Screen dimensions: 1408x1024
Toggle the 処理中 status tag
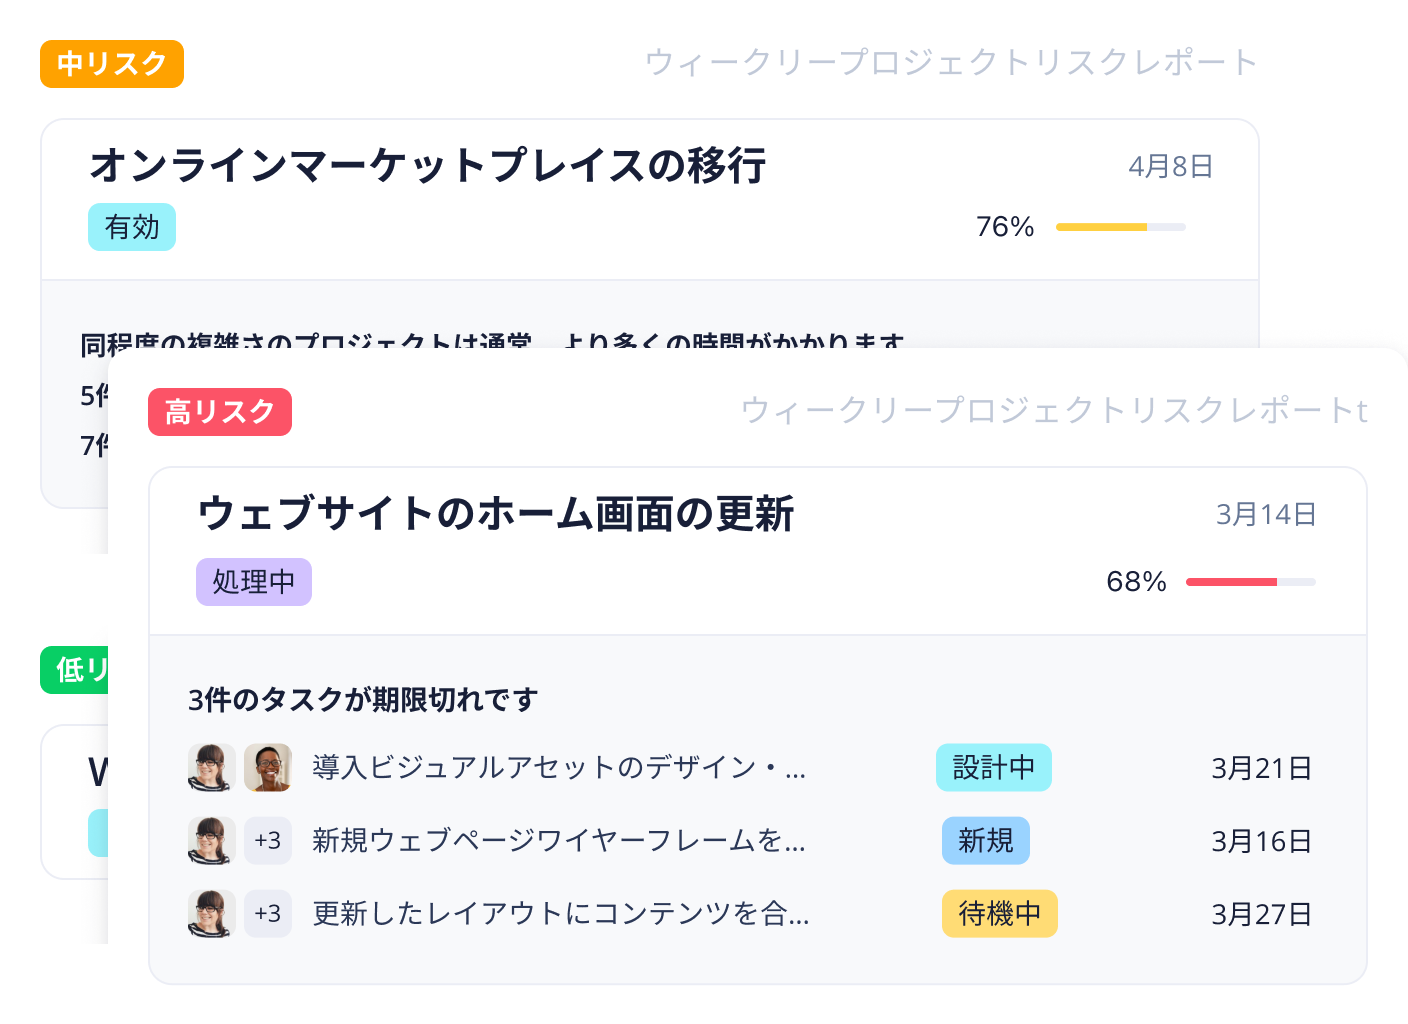pos(254,581)
